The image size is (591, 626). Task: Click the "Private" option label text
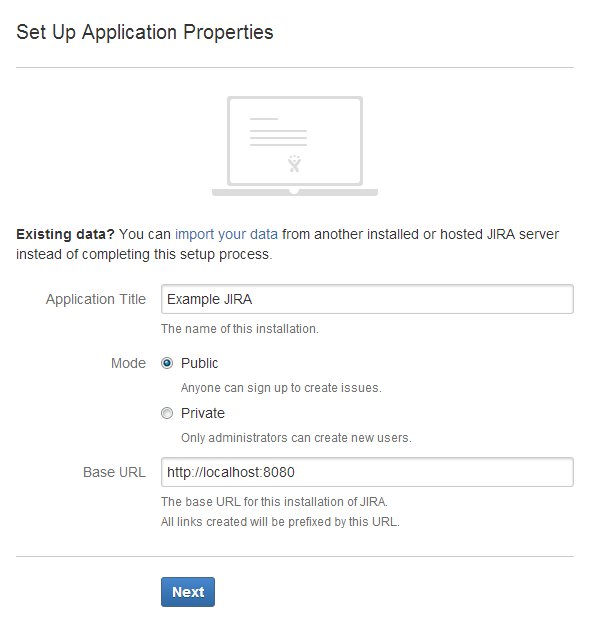pos(202,413)
